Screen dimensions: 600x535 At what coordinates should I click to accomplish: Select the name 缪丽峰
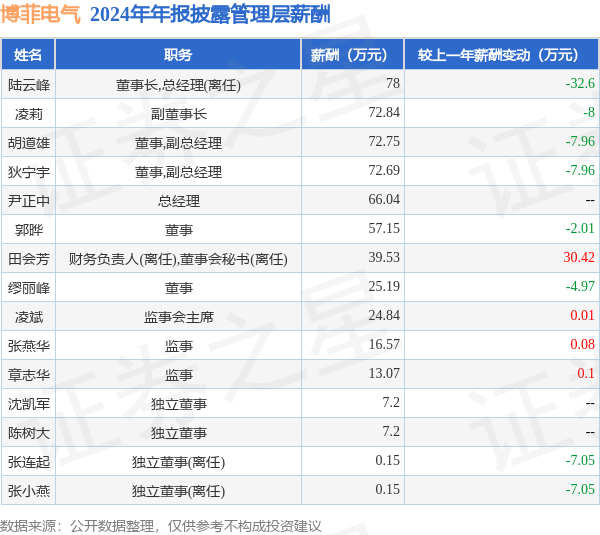click(x=29, y=289)
